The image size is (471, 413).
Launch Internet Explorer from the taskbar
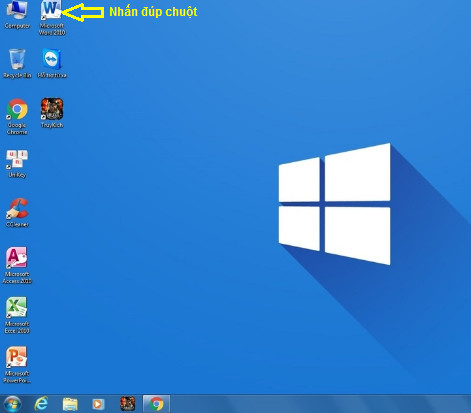pyautogui.click(x=41, y=404)
